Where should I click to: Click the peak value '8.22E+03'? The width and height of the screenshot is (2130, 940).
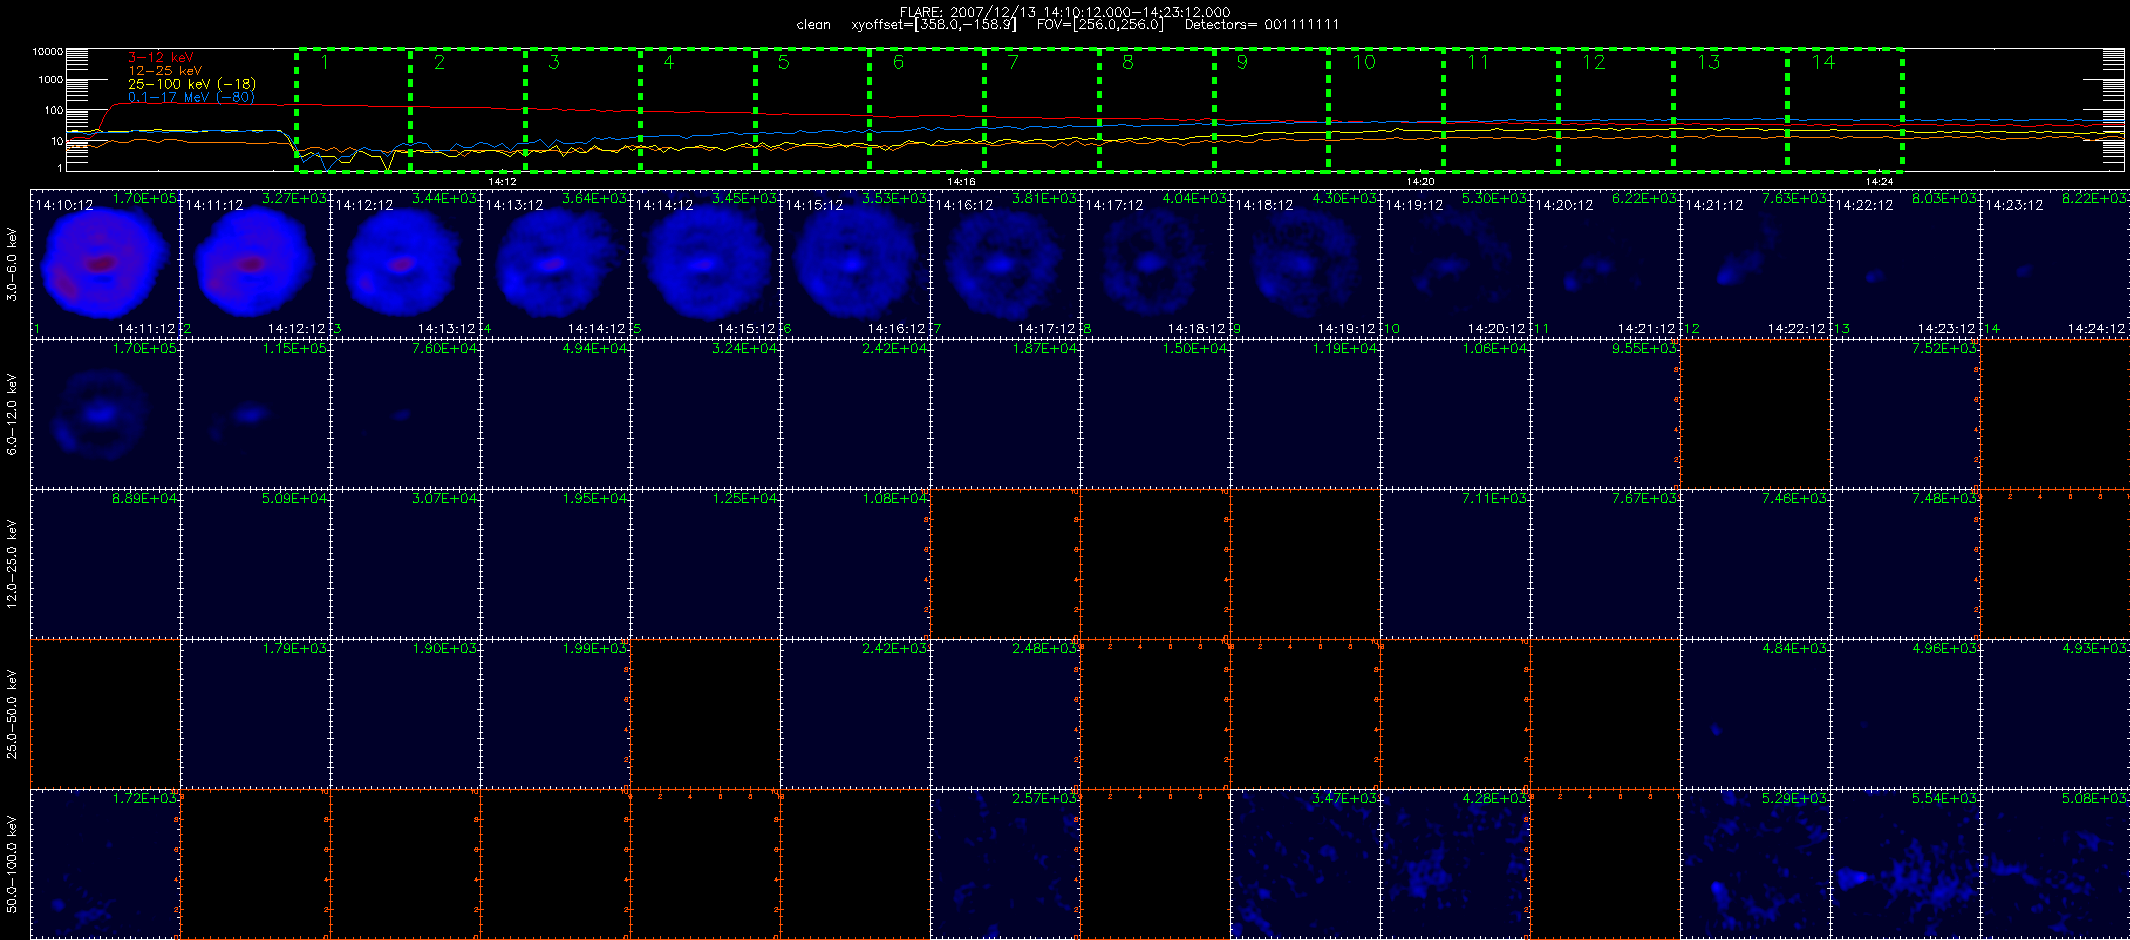pos(2094,199)
